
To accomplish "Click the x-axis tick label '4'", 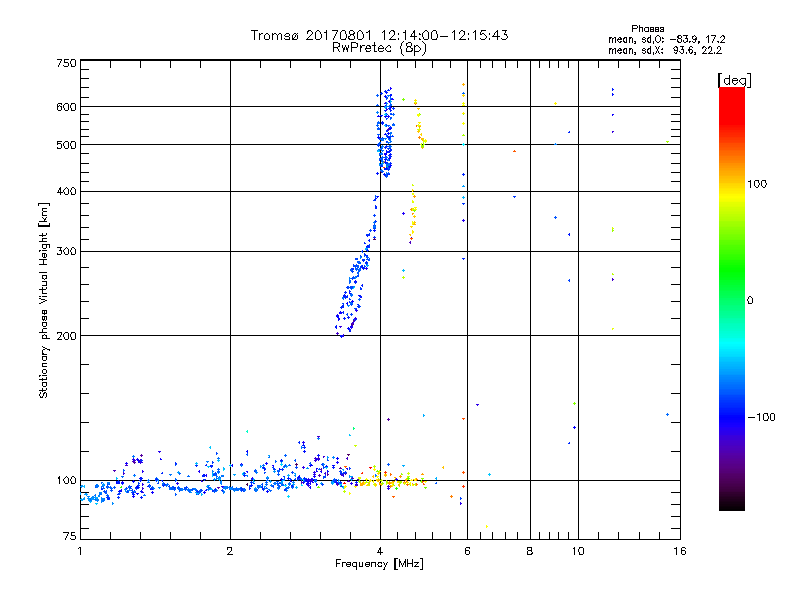I will pyautogui.click(x=380, y=551).
